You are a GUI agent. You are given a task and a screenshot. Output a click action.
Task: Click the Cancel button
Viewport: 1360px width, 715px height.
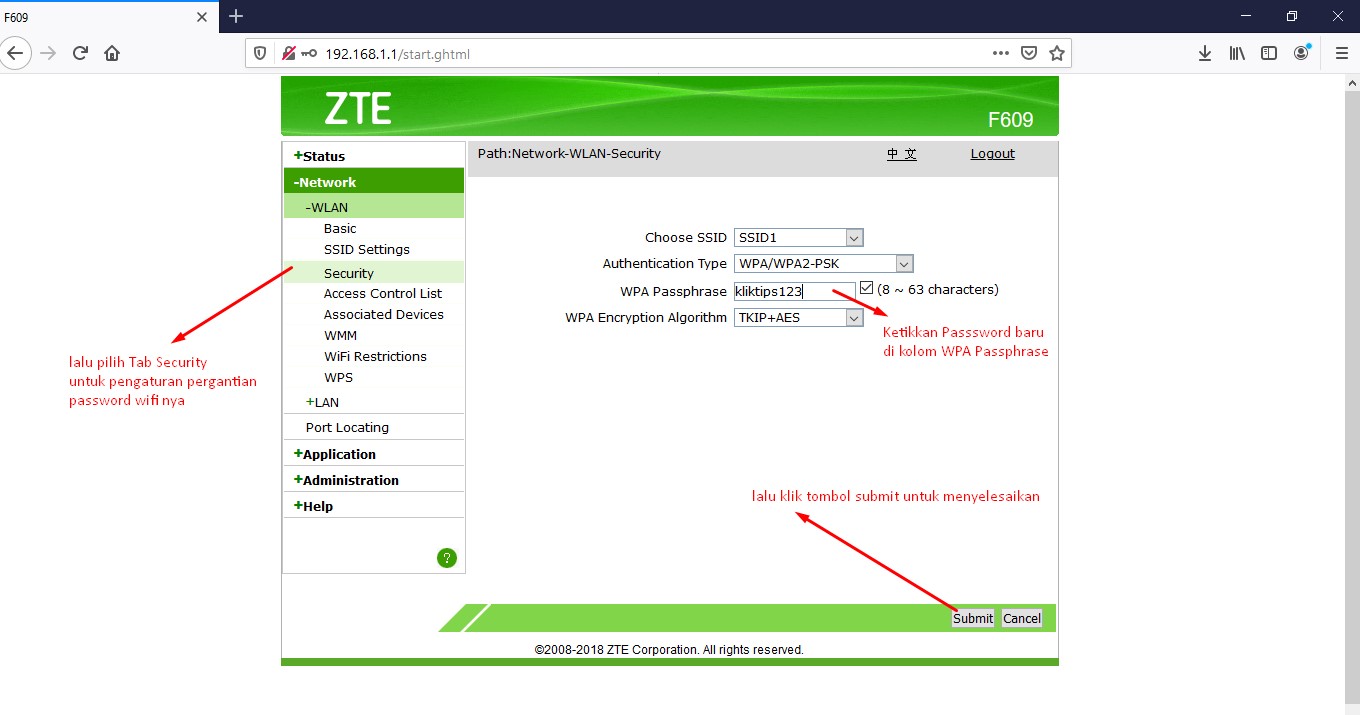point(1022,618)
